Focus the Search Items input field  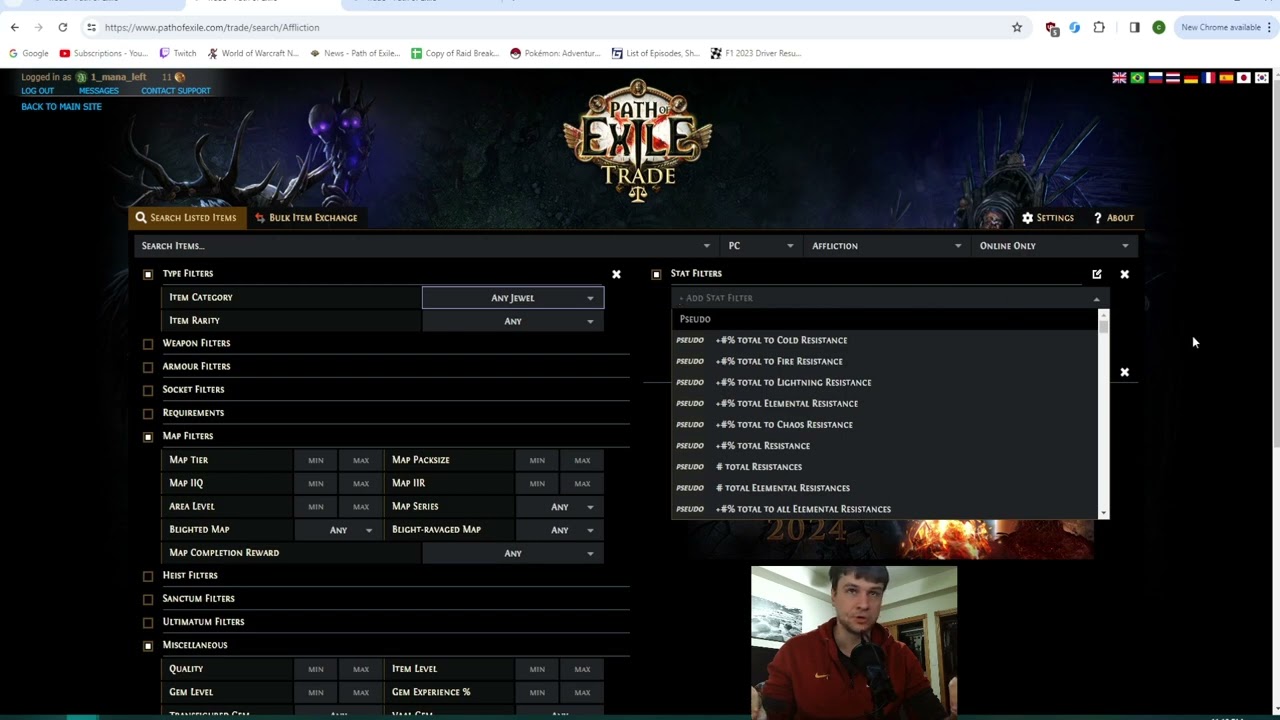pyautogui.click(x=426, y=246)
